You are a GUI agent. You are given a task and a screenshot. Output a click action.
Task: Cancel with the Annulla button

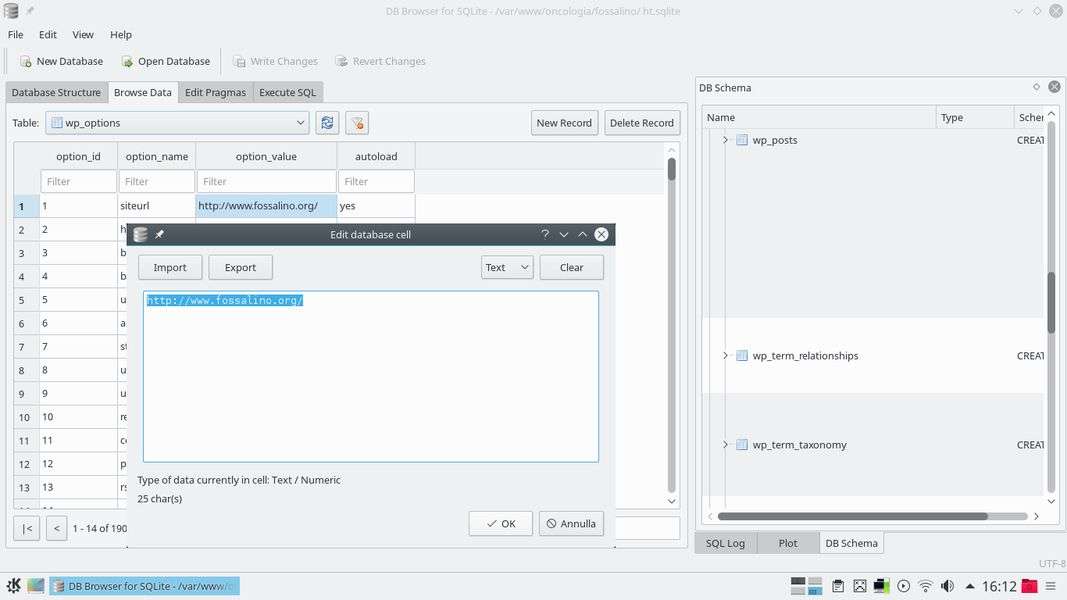572,524
